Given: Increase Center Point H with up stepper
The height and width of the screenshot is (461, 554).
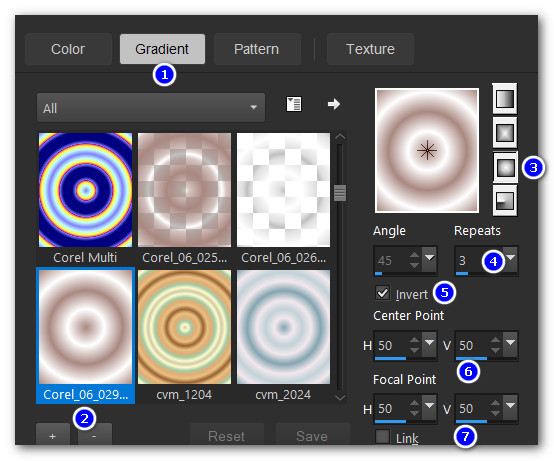Looking at the screenshot, I should click(x=414, y=340).
